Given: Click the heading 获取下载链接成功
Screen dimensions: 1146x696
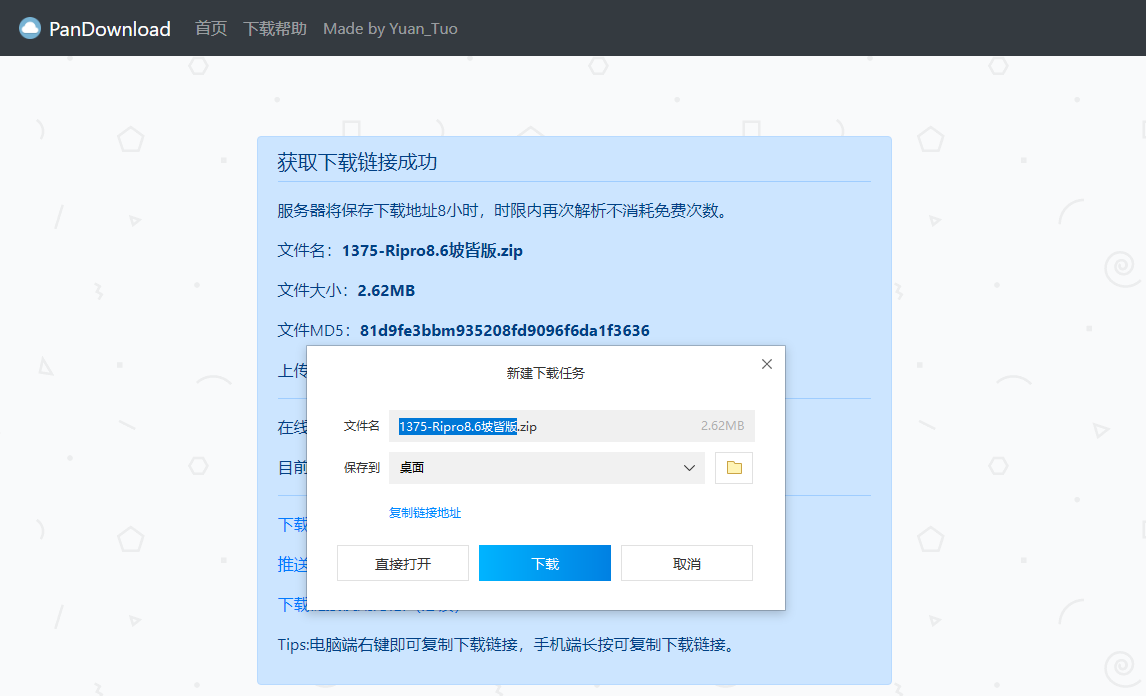Looking at the screenshot, I should click(357, 162).
